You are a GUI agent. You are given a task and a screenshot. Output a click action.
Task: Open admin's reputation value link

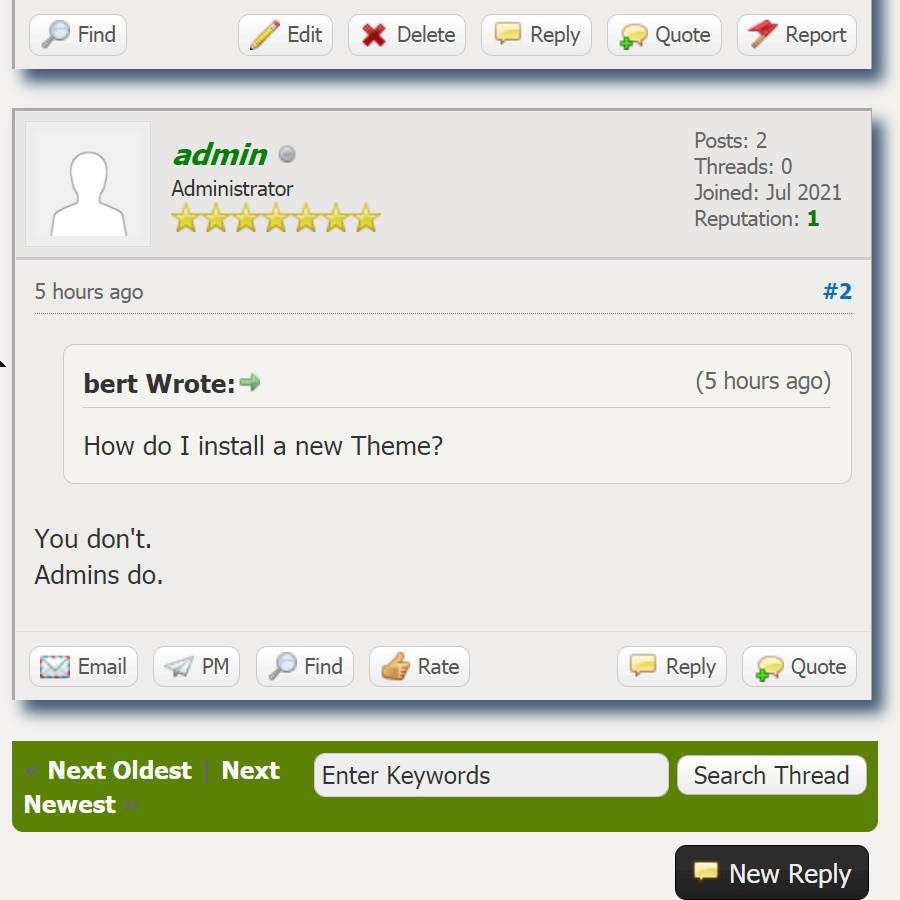coord(813,218)
